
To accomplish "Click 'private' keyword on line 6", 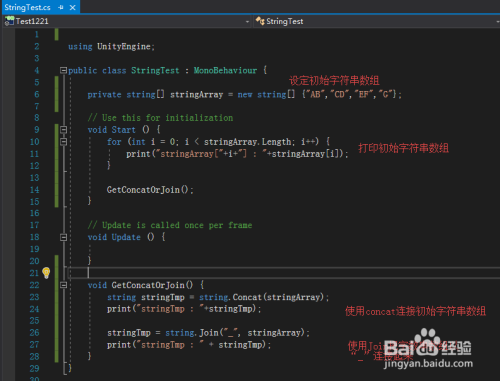I will point(104,95).
